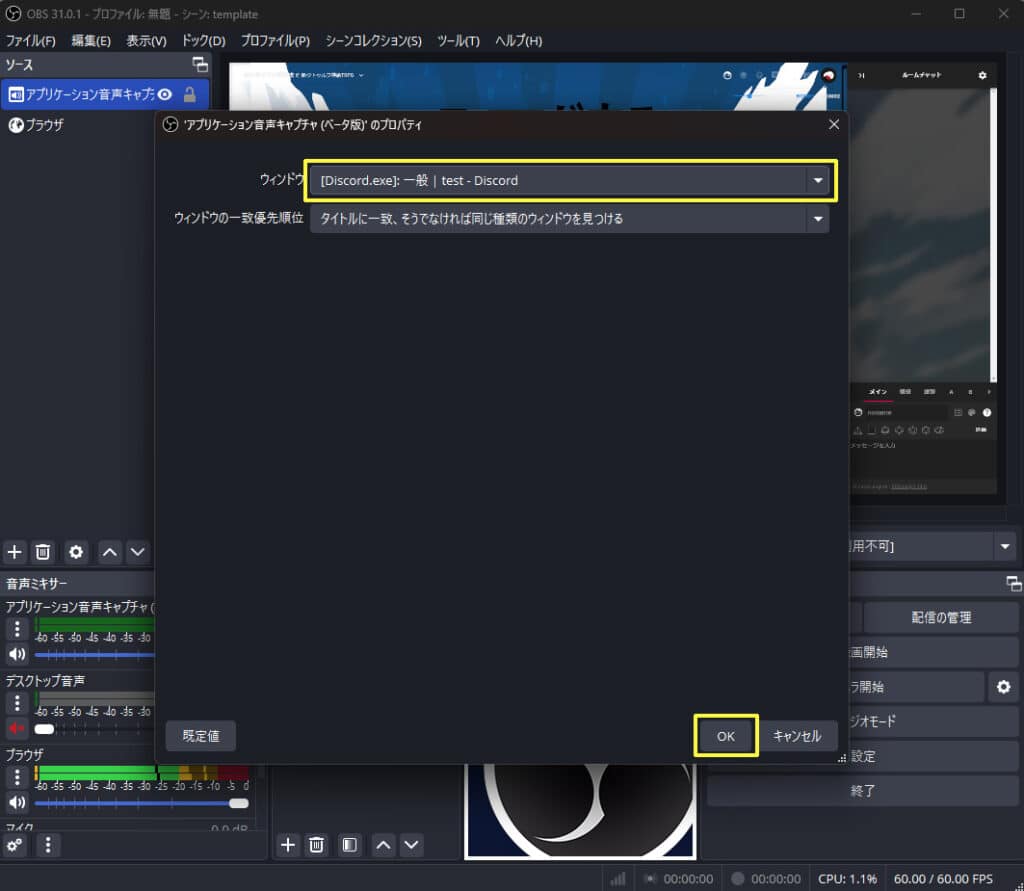Move source up with arrow icon
This screenshot has width=1024, height=891.
click(110, 551)
